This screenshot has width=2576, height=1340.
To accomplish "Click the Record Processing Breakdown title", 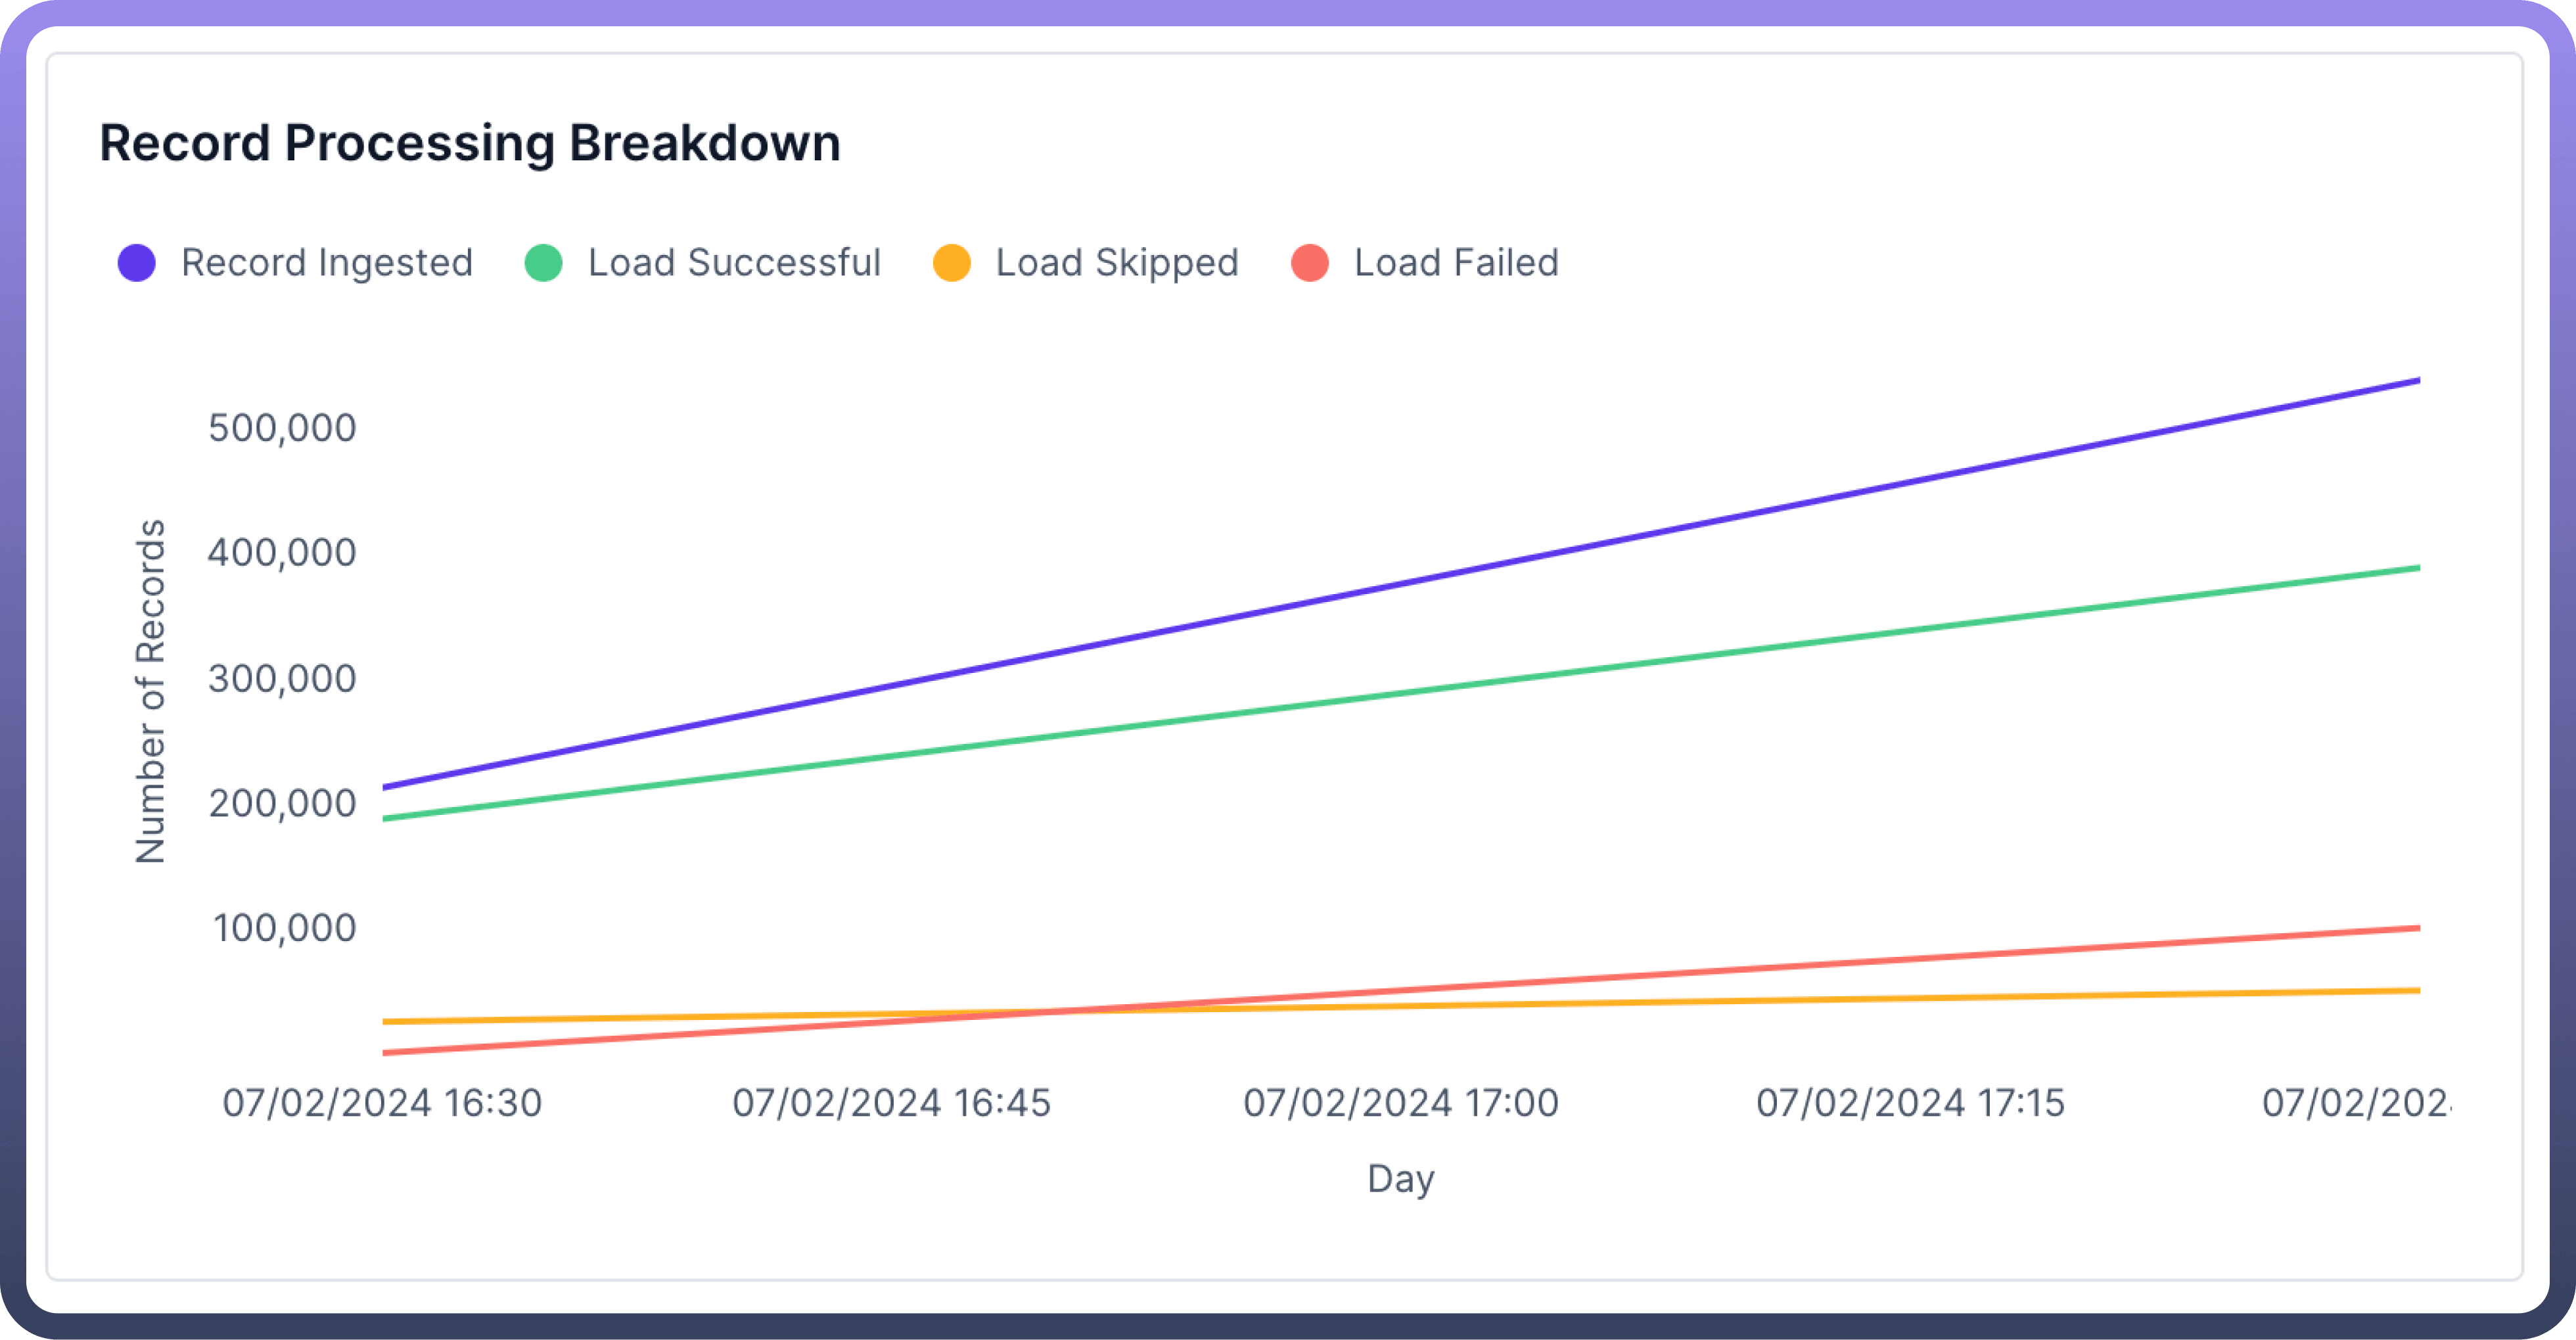I will point(470,143).
